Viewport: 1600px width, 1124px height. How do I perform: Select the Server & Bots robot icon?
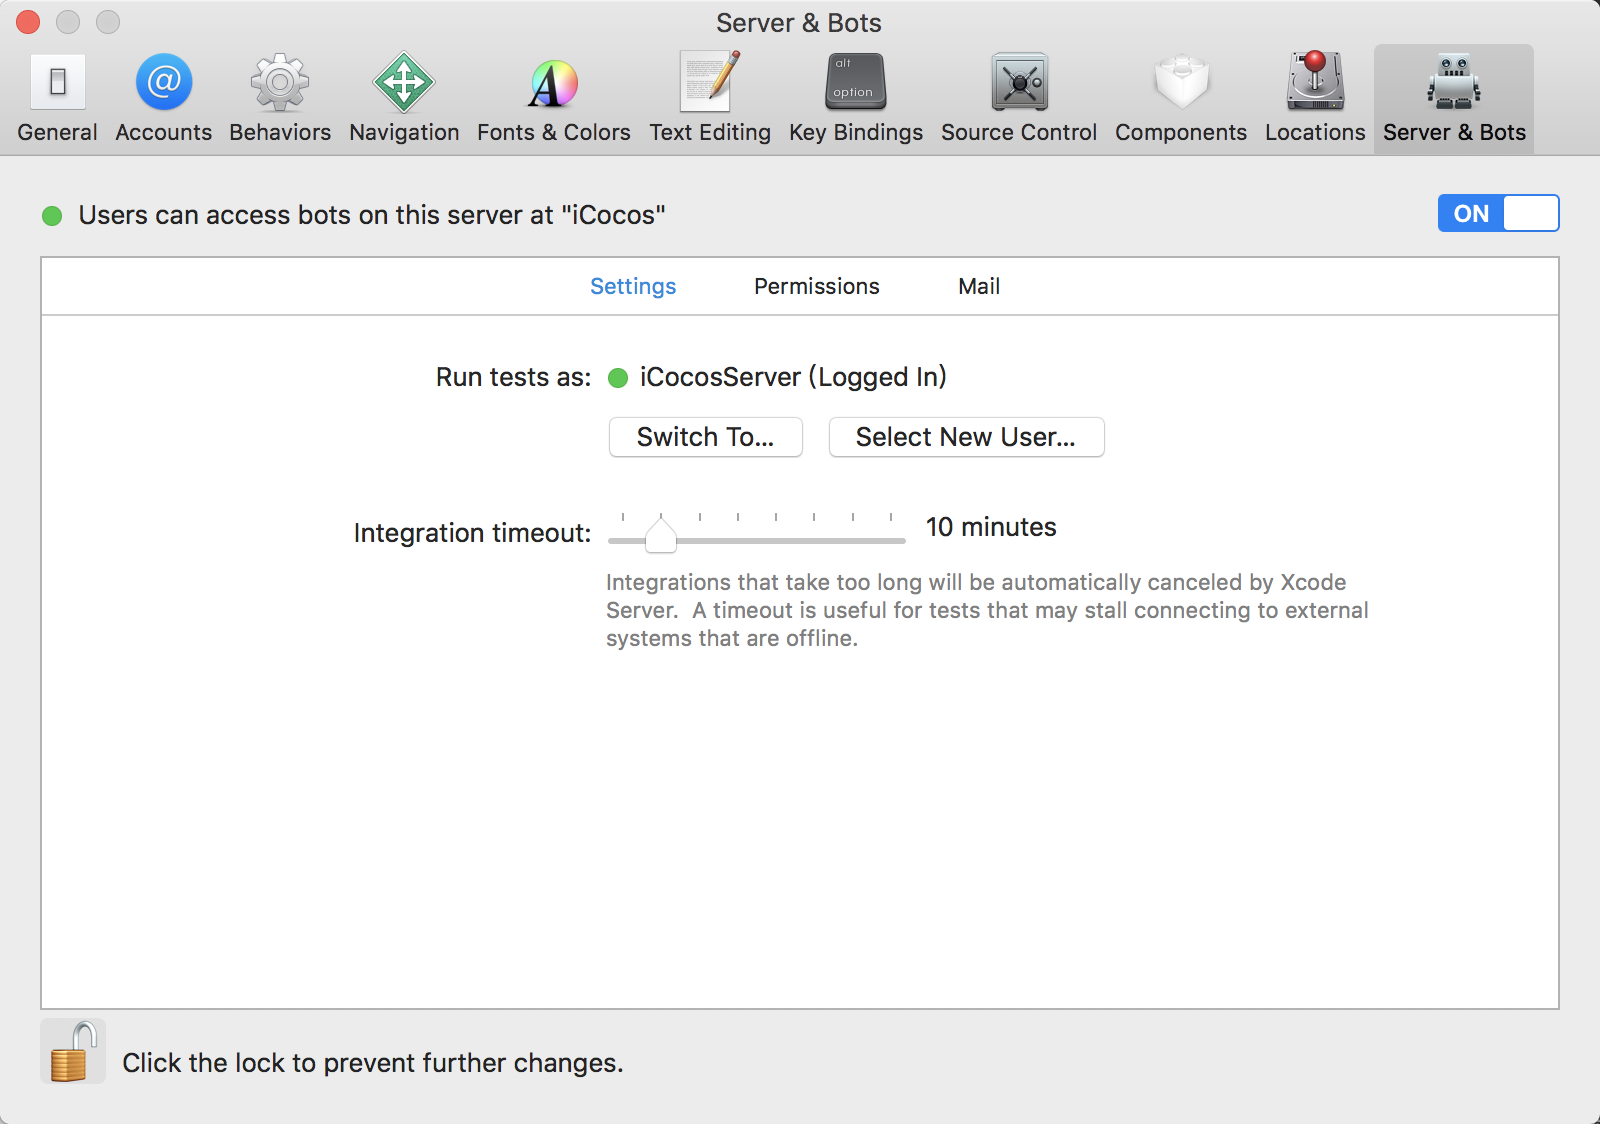(1454, 82)
